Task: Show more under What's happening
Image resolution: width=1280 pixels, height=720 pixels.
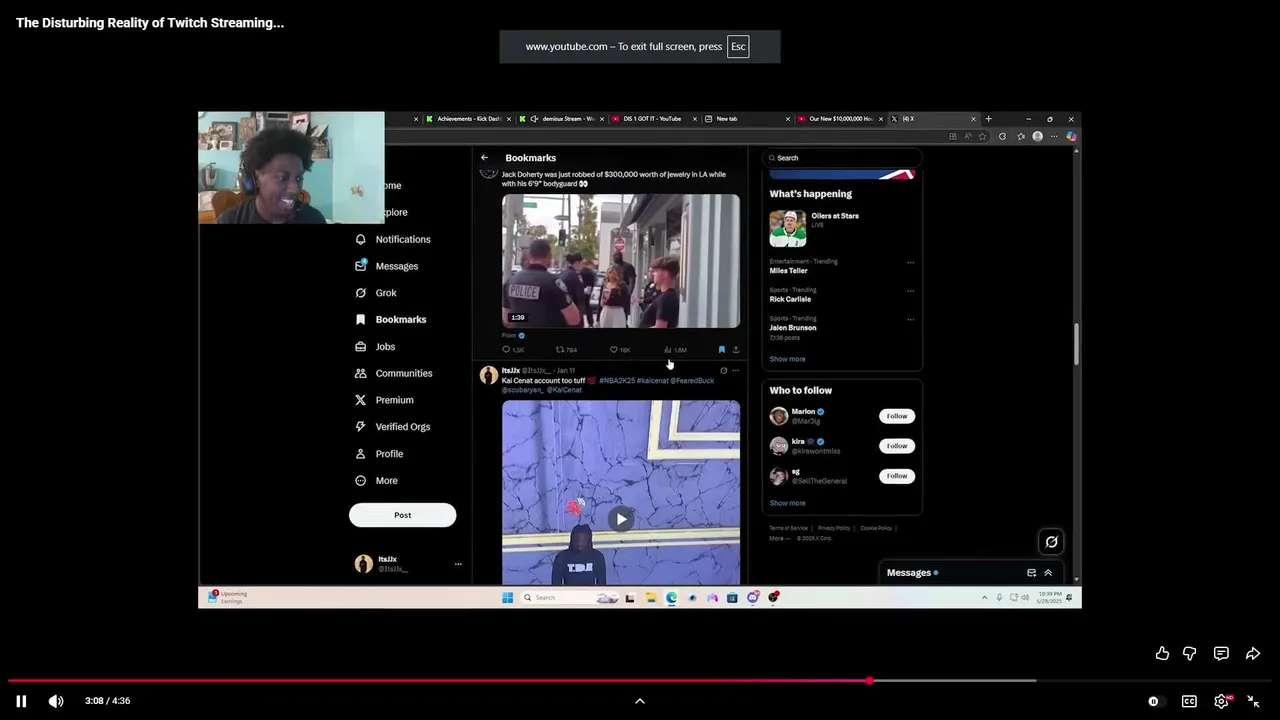Action: tap(787, 359)
